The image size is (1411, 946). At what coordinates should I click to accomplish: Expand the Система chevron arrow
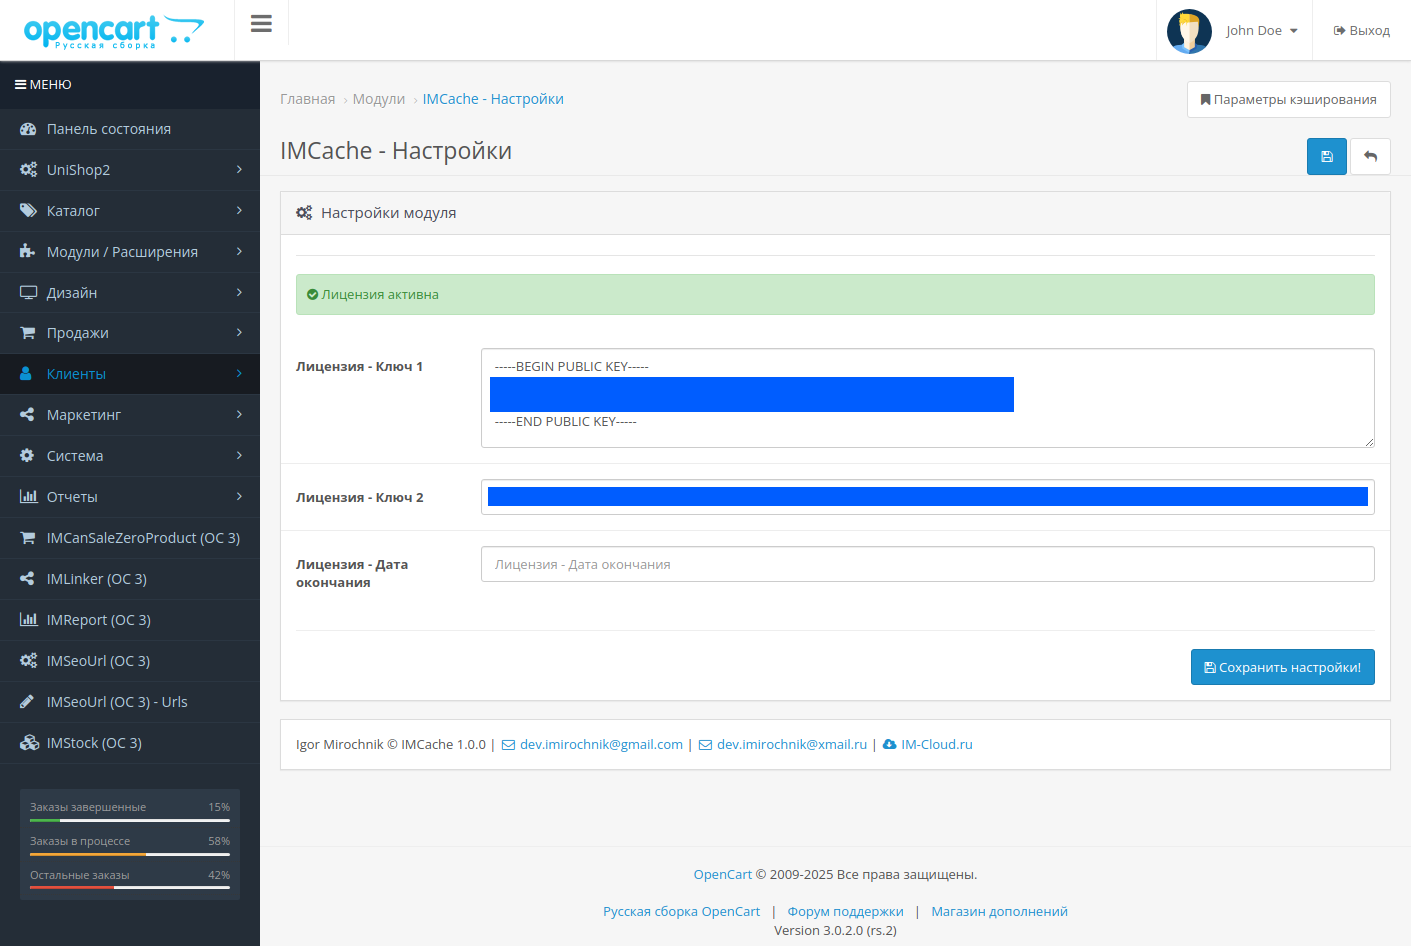[x=239, y=456]
